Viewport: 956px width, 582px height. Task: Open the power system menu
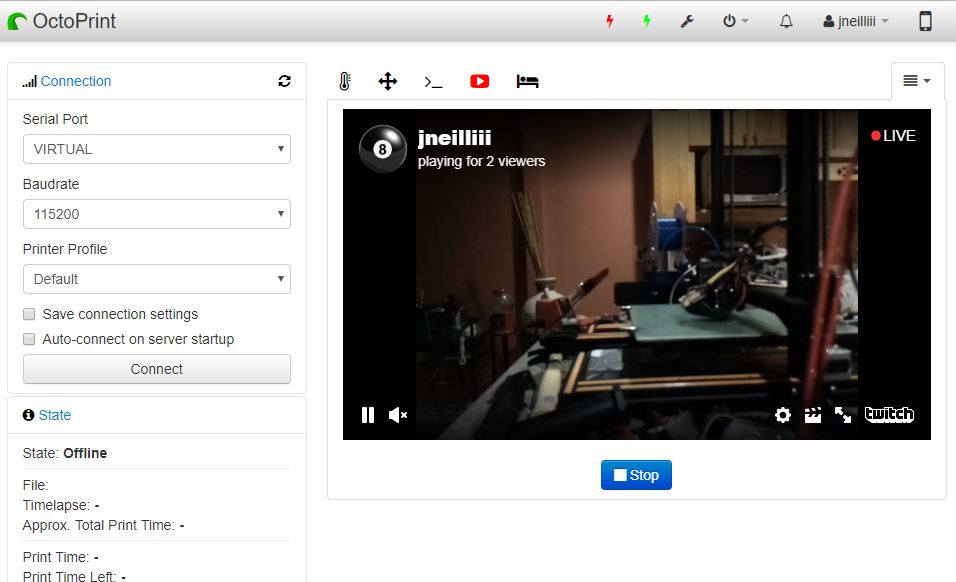point(735,21)
